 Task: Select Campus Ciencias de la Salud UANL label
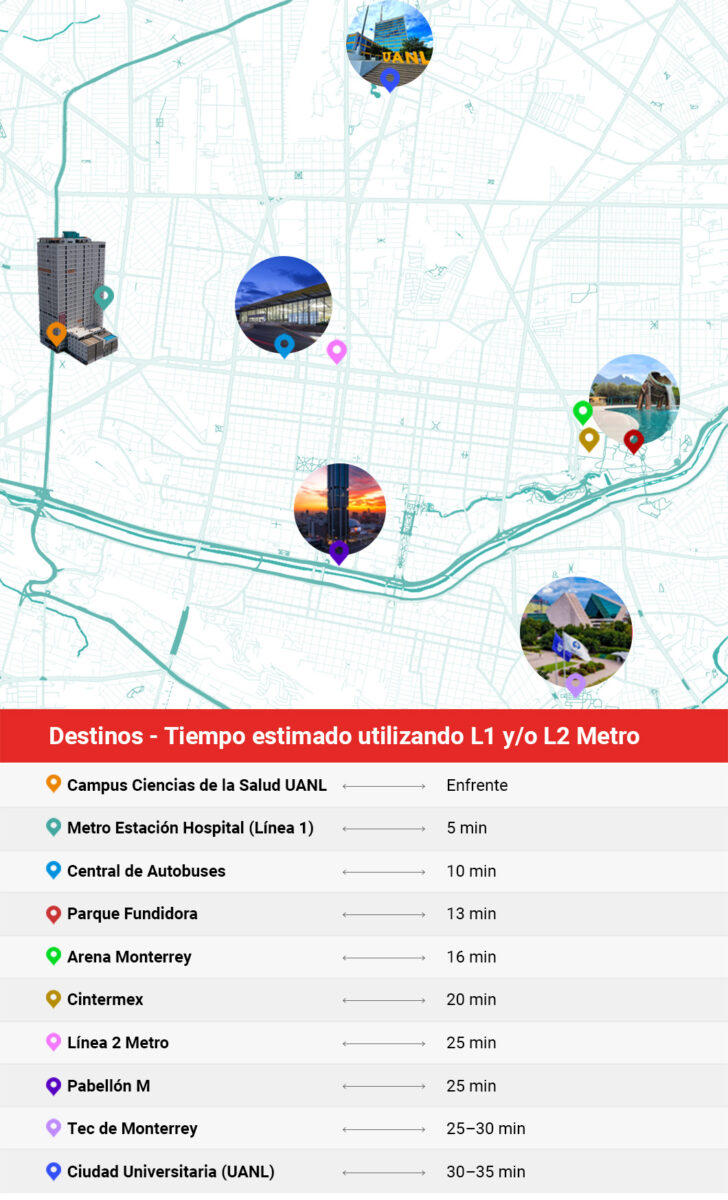(196, 785)
